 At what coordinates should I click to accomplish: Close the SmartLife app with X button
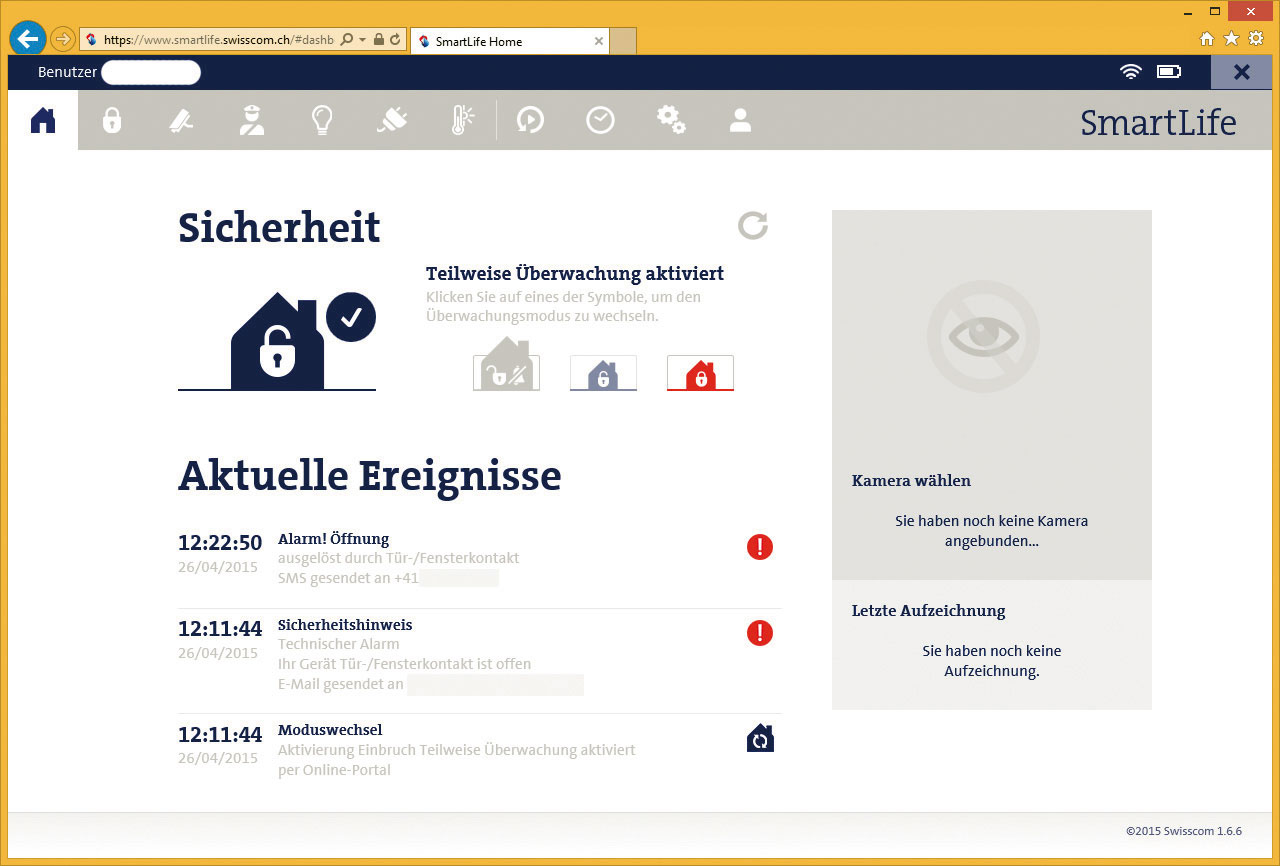click(1241, 72)
